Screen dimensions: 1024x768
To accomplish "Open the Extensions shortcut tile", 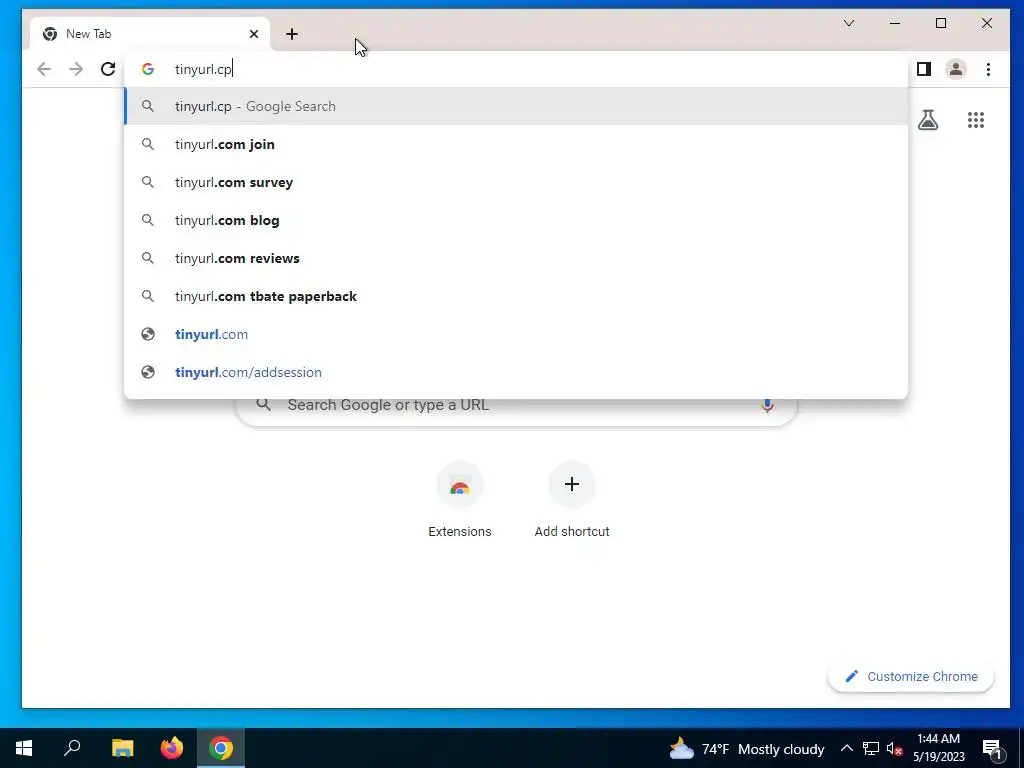I will tap(460, 500).
